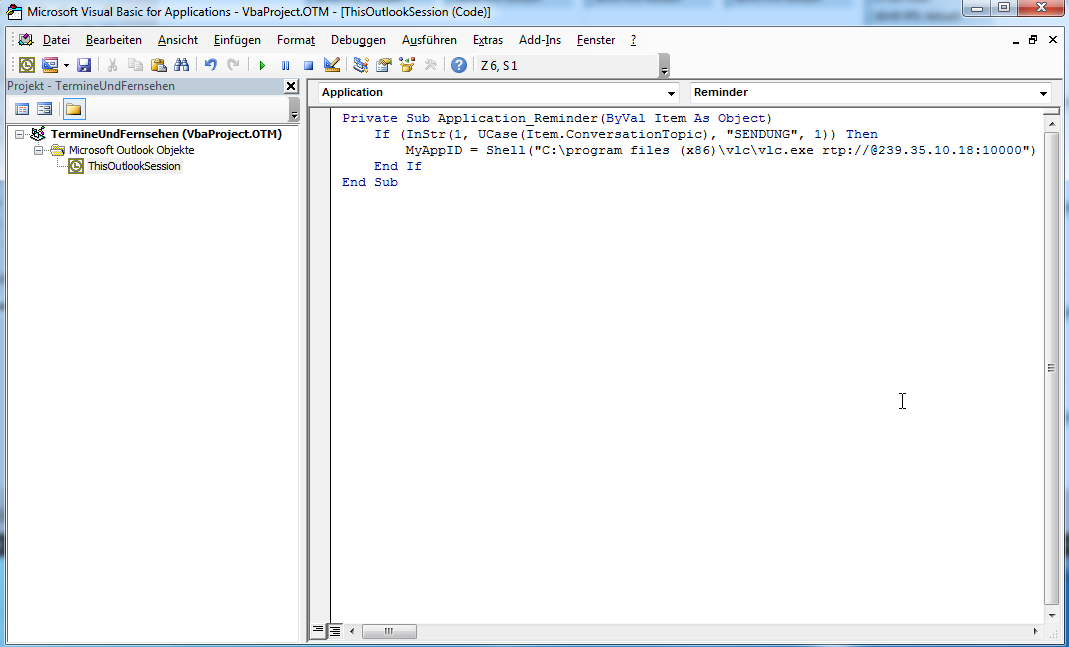The width and height of the screenshot is (1069, 647).
Task: Close the Projekt - TermineUndFernsehen pane
Action: [x=291, y=86]
